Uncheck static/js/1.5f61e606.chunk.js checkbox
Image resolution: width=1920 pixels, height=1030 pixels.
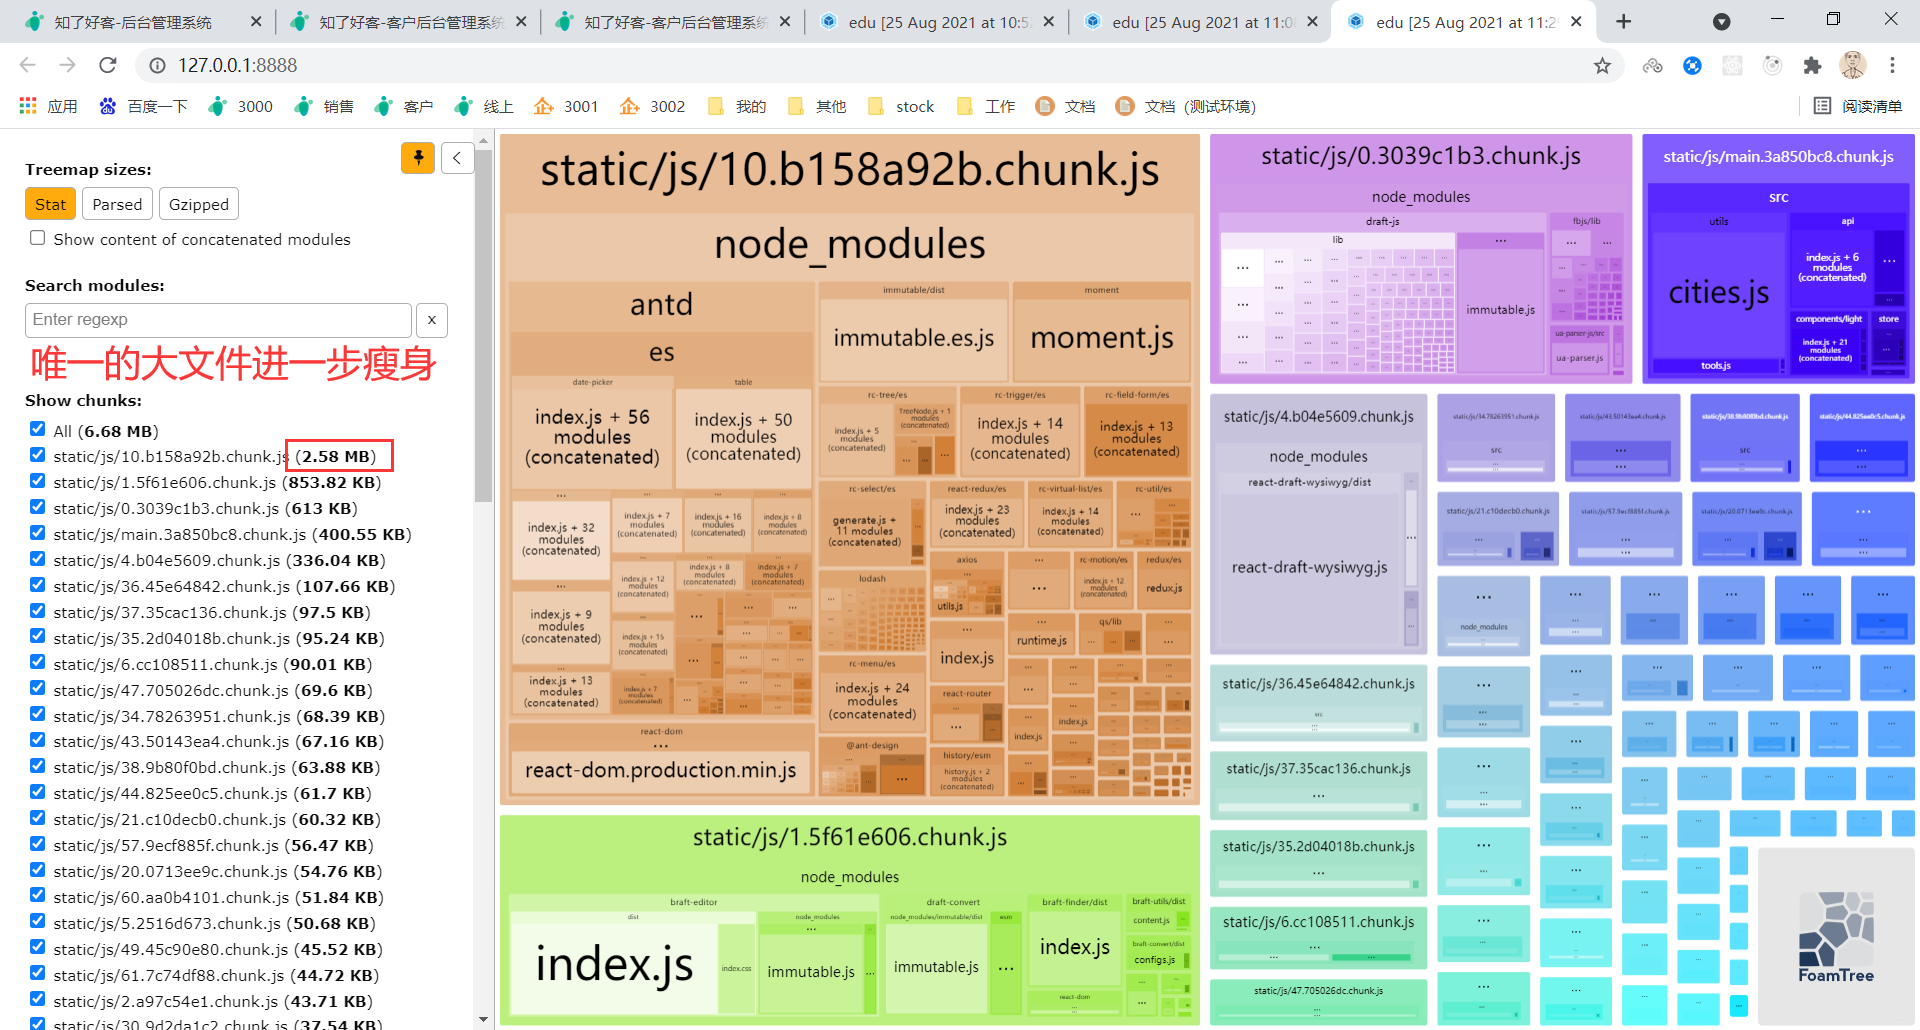[x=38, y=481]
